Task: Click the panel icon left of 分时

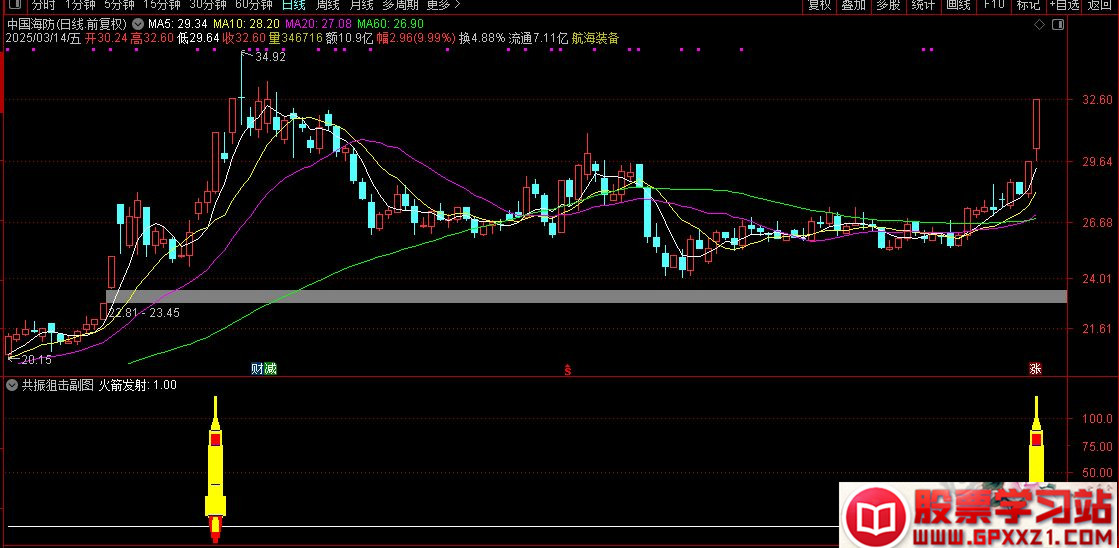Action: pos(12,5)
